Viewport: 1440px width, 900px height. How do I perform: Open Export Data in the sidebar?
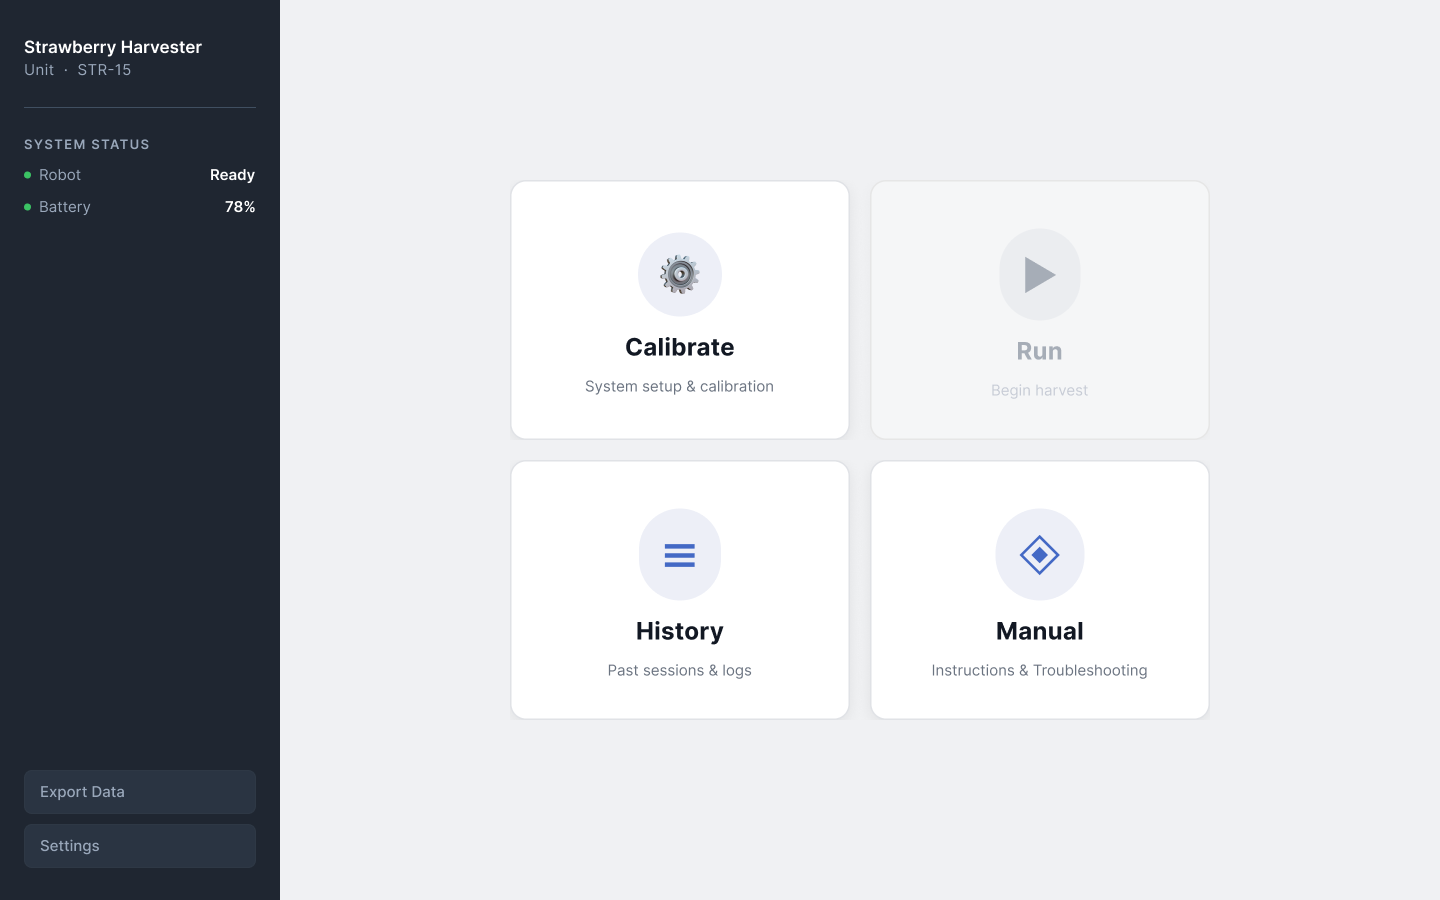(x=140, y=792)
